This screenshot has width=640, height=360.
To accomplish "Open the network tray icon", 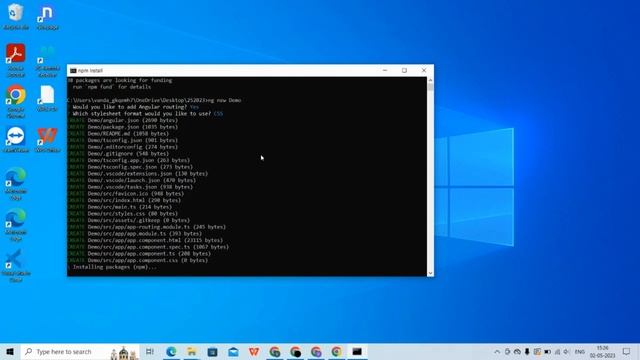I will 557,352.
